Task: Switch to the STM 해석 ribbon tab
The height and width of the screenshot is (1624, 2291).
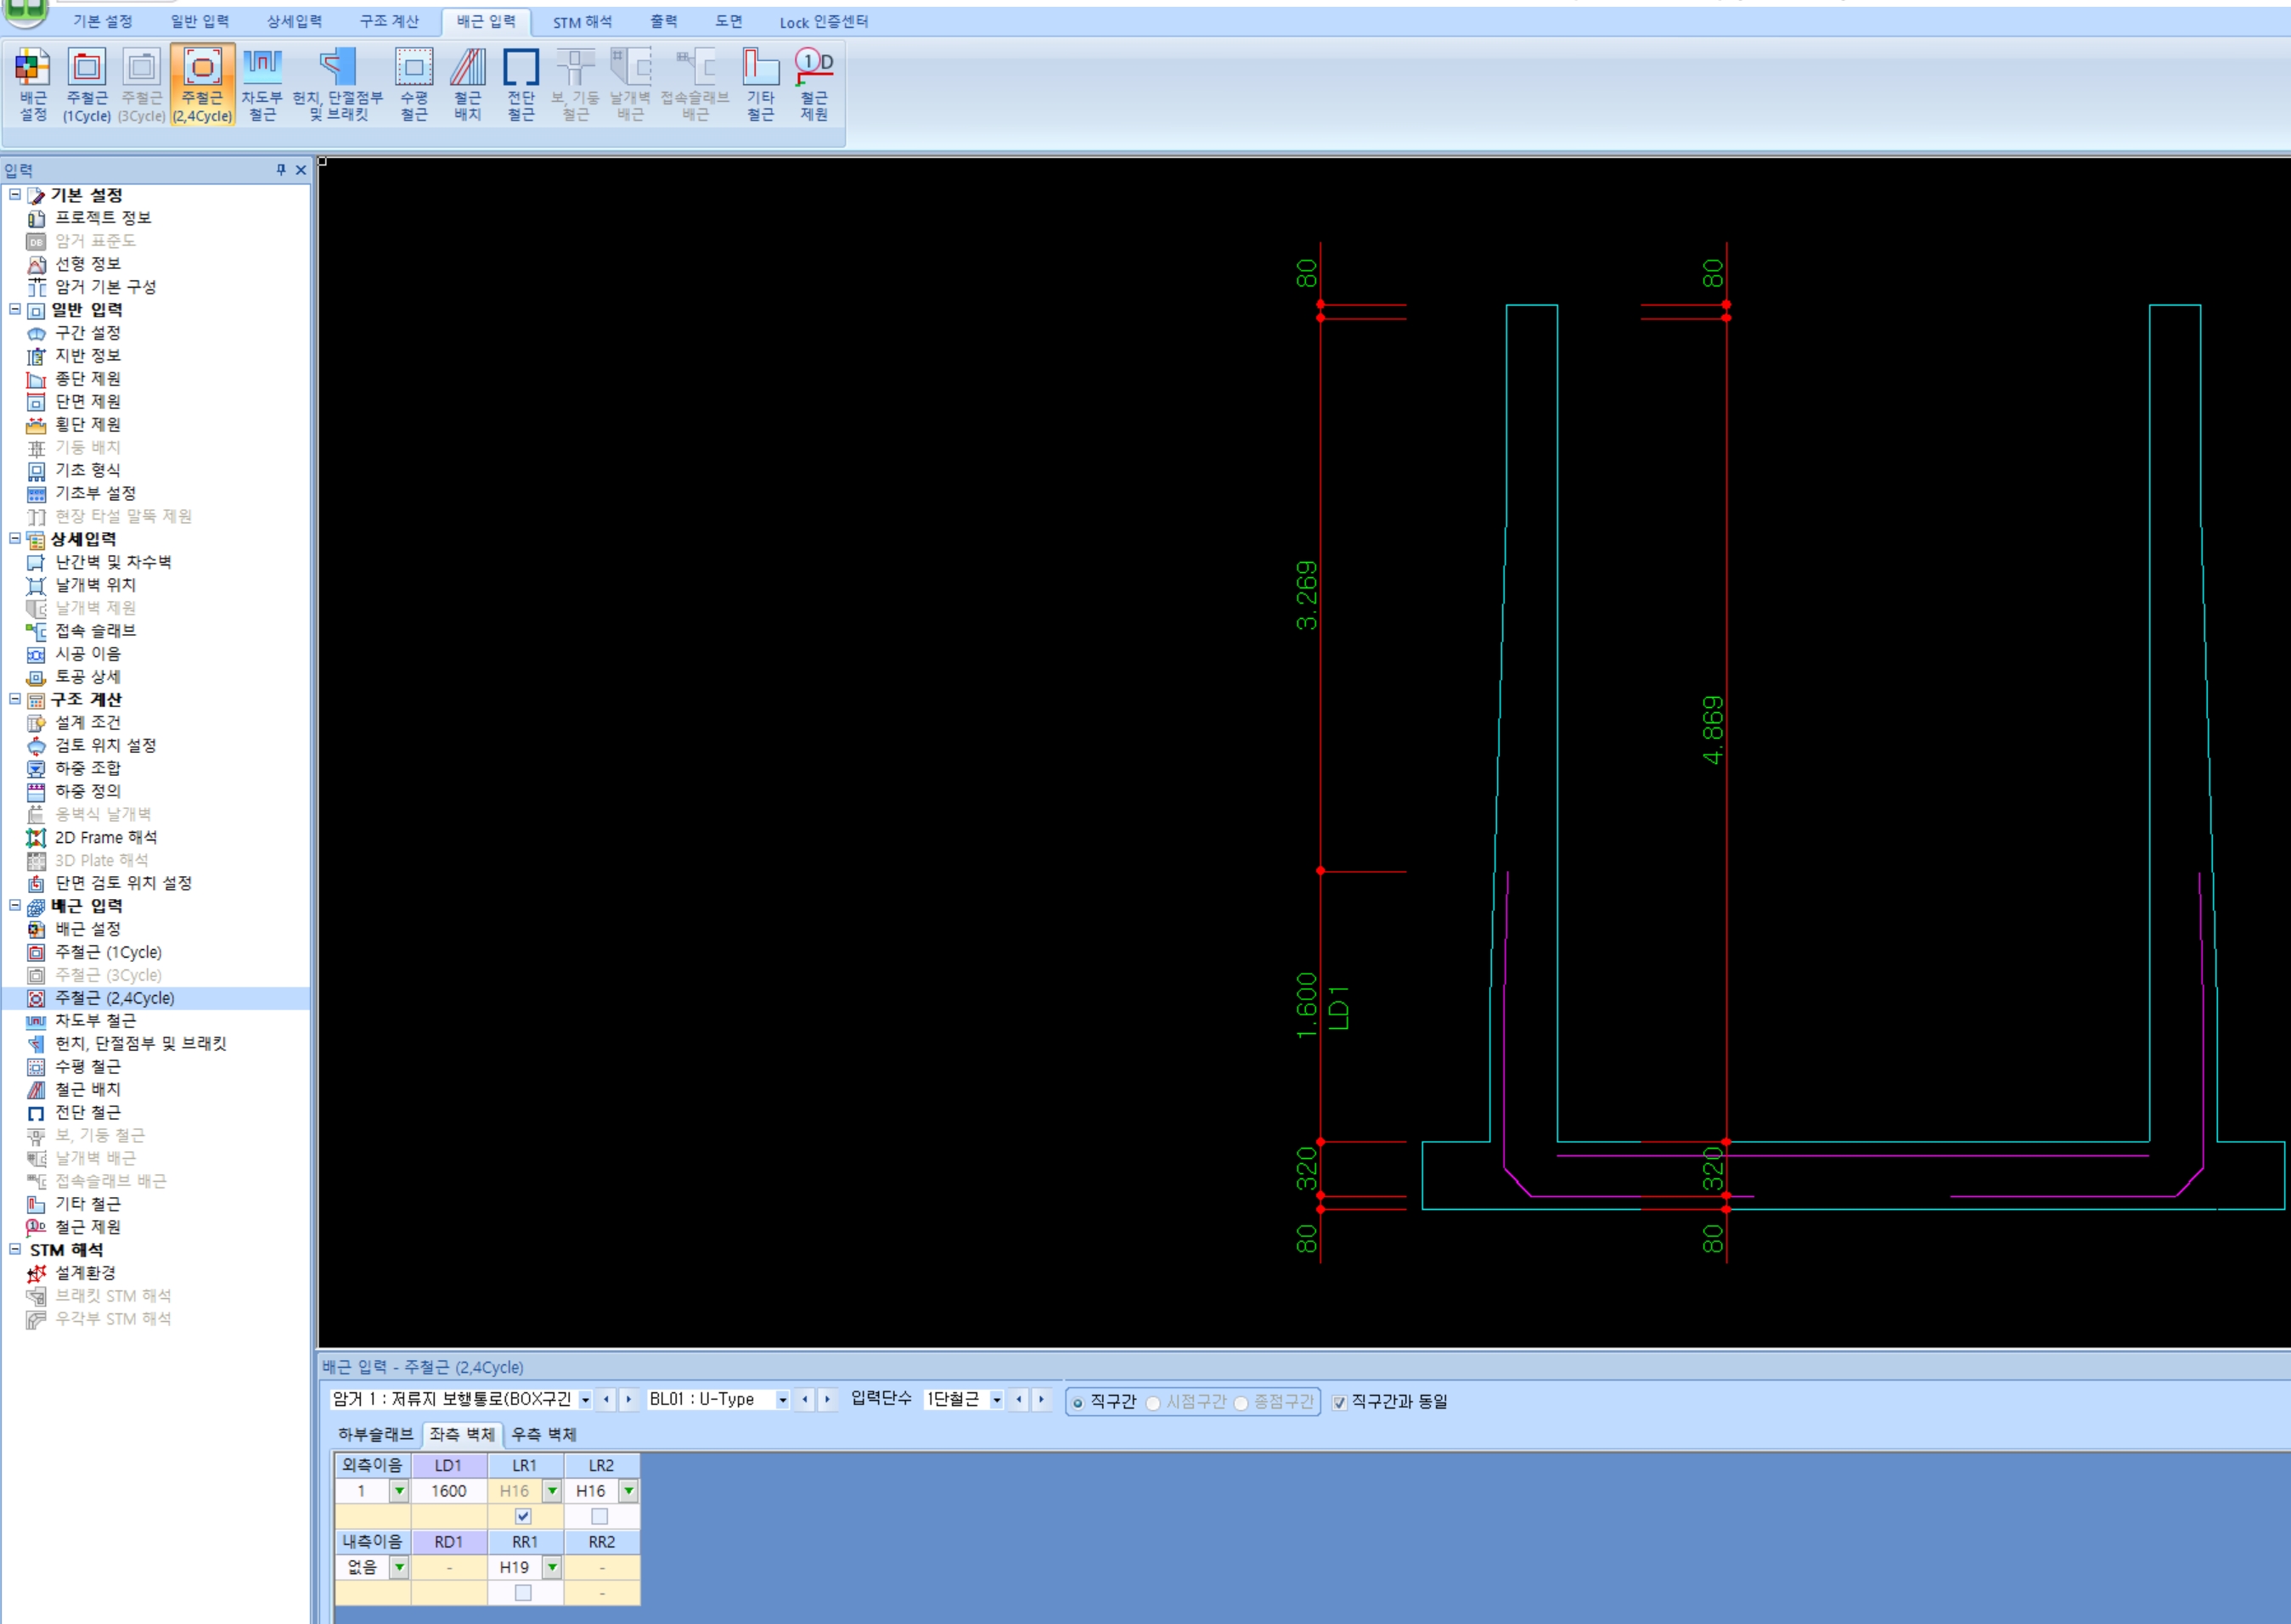Action: tap(582, 21)
